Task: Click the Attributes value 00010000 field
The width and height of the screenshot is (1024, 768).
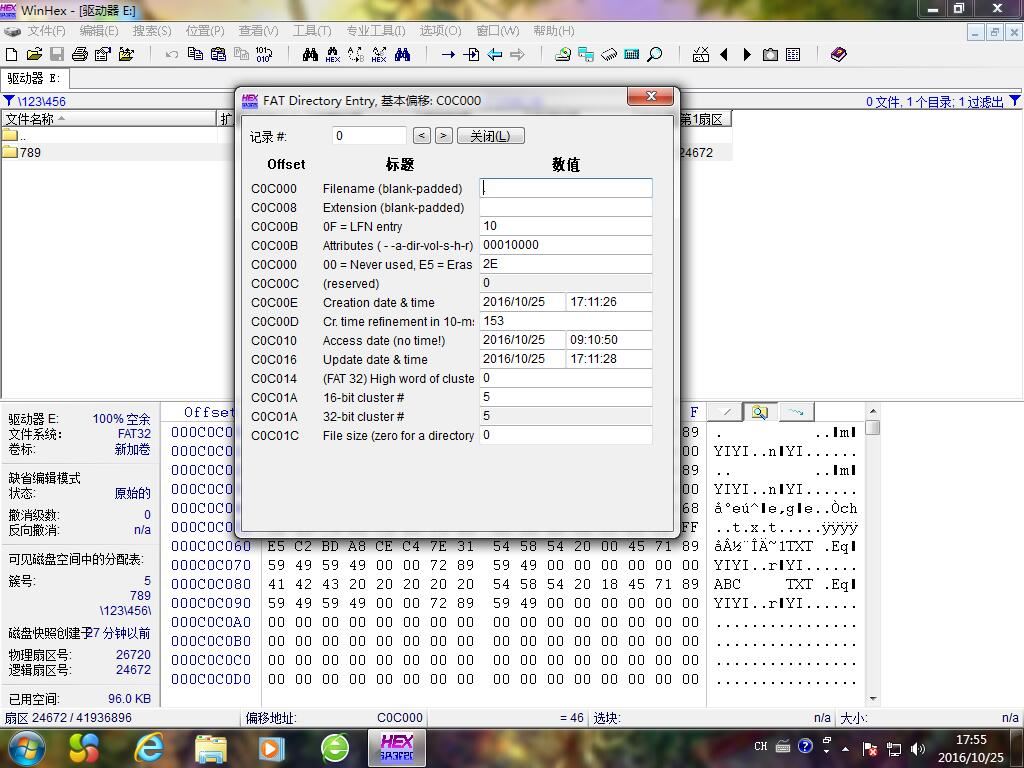Action: (x=566, y=245)
